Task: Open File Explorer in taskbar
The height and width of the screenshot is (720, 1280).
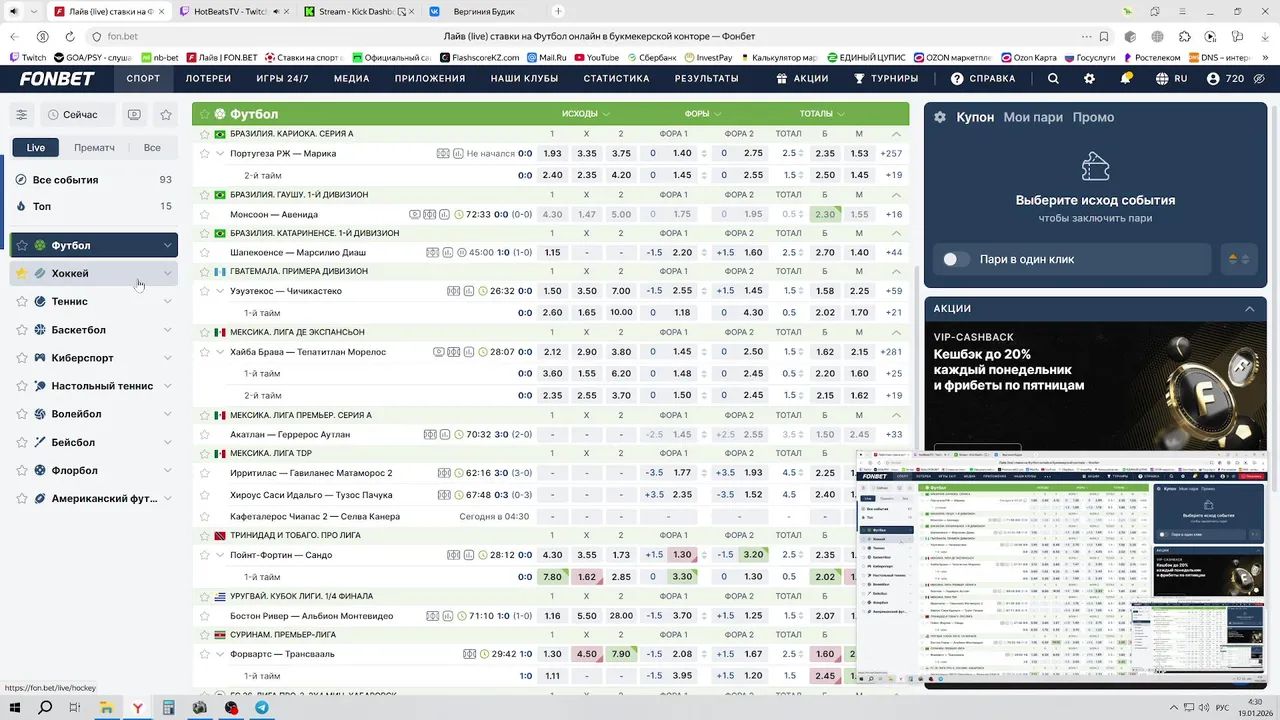Action: [106, 707]
